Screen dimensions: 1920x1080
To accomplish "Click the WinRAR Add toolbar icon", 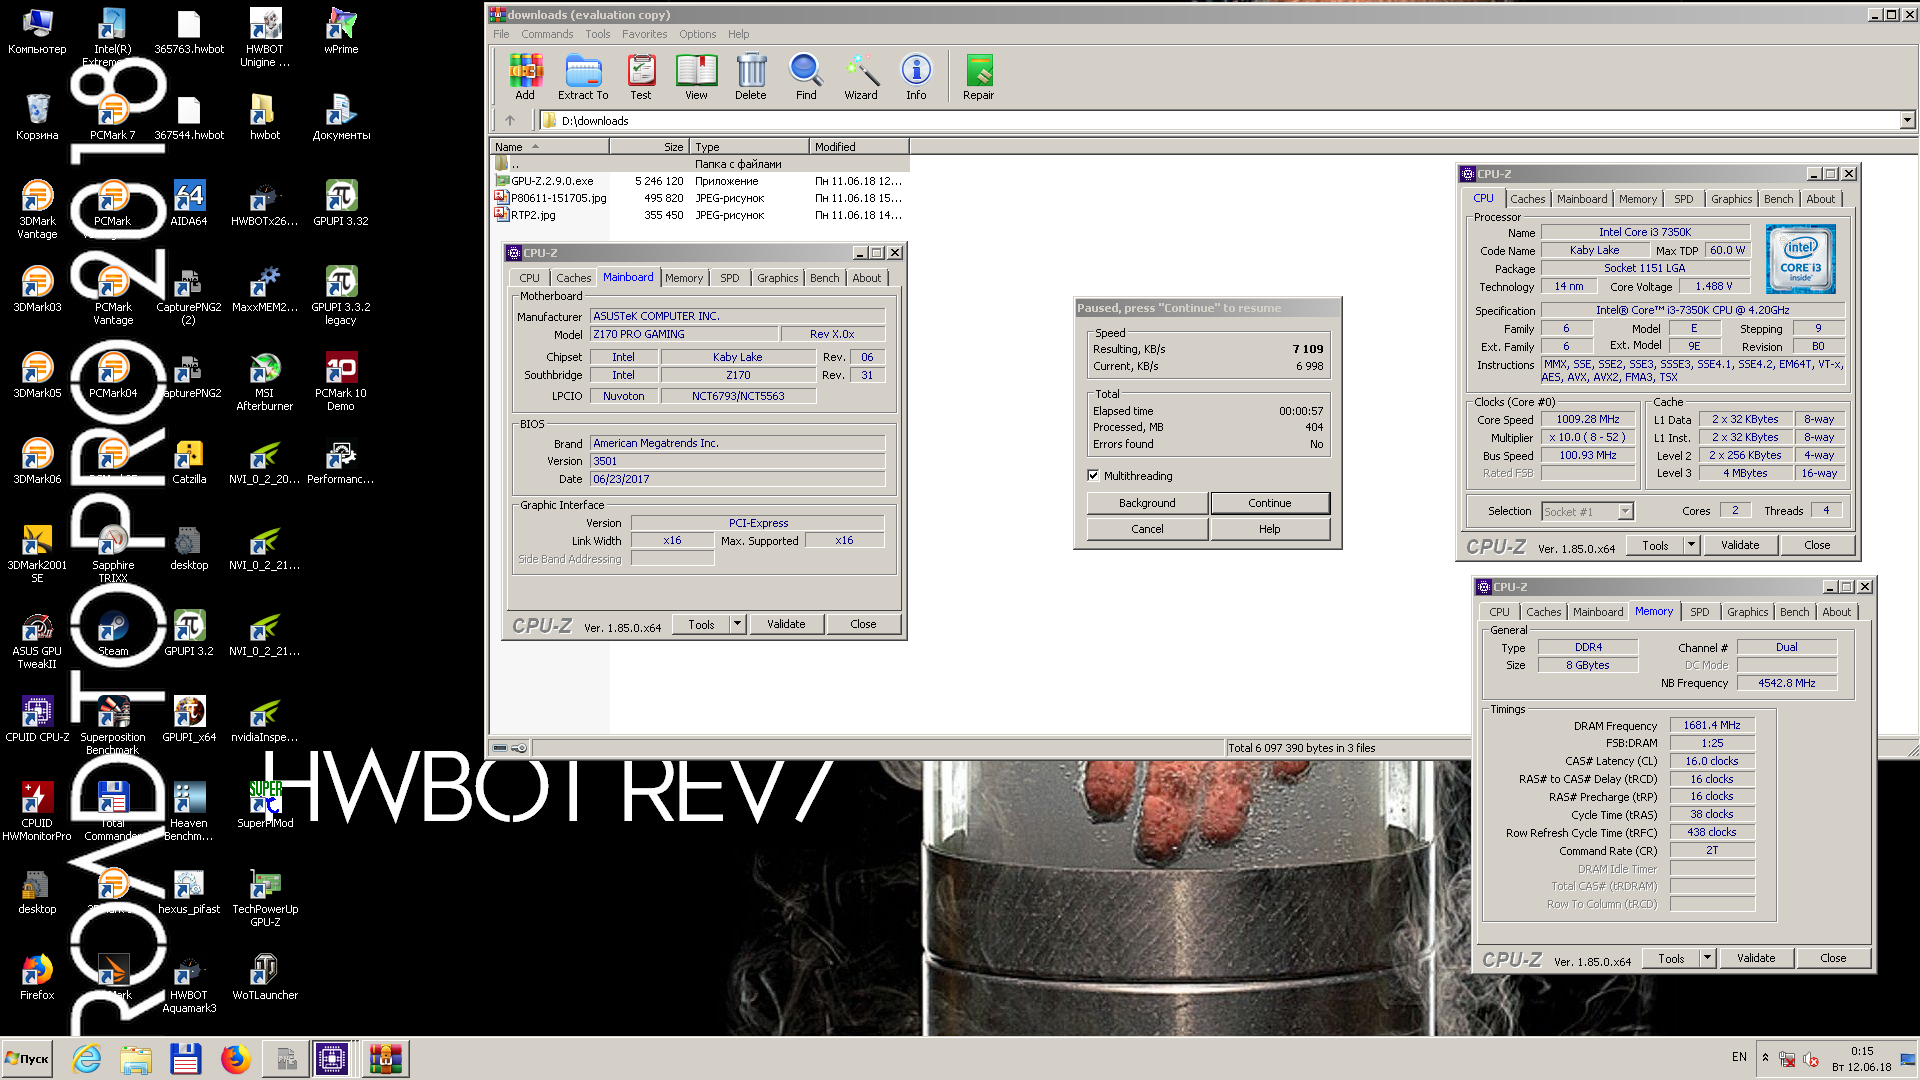I will click(x=525, y=77).
